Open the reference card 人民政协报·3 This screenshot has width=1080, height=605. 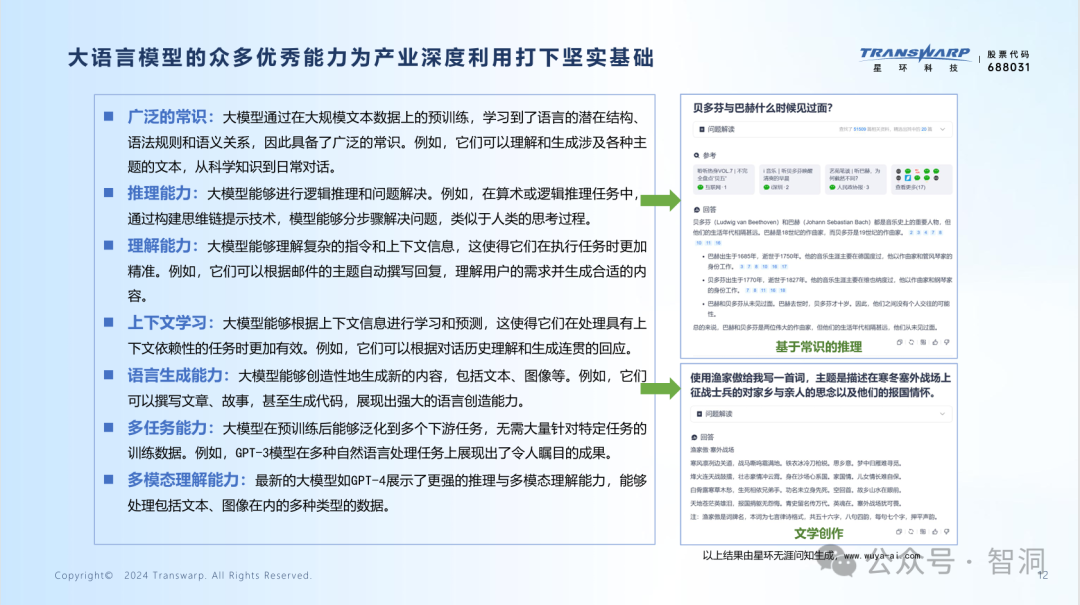855,179
